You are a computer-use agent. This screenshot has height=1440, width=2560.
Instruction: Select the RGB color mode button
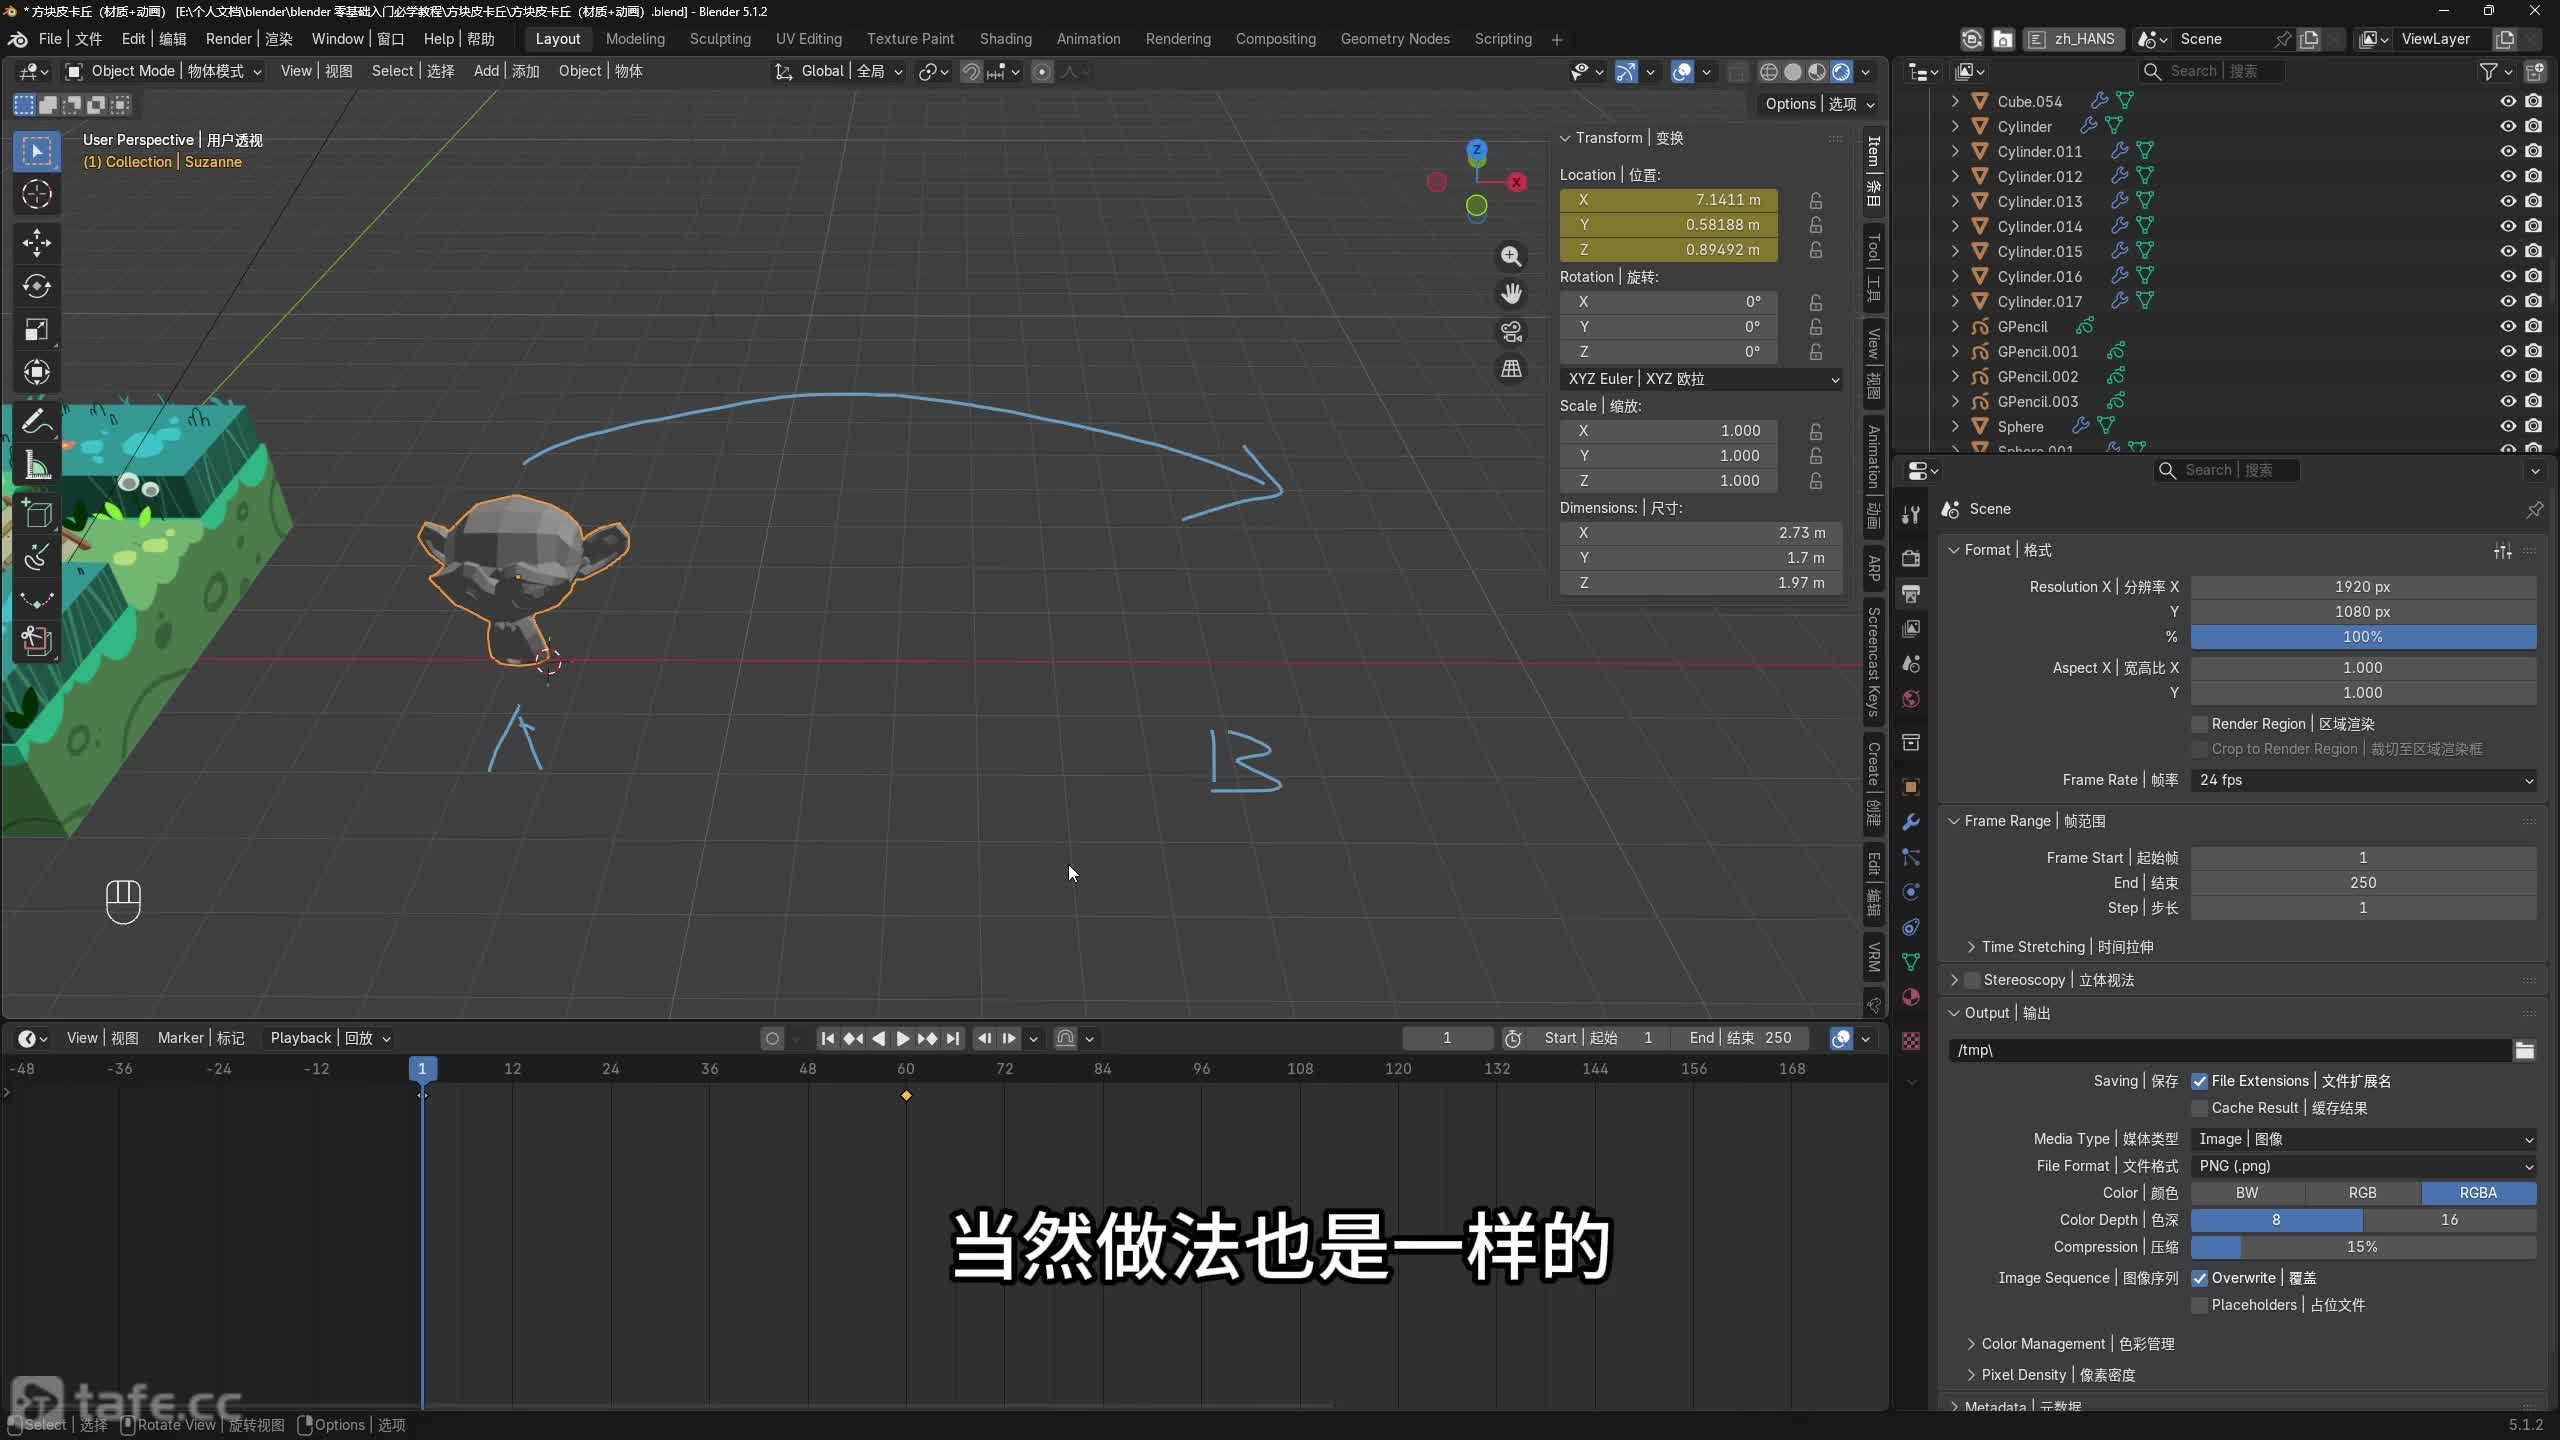point(2363,1193)
